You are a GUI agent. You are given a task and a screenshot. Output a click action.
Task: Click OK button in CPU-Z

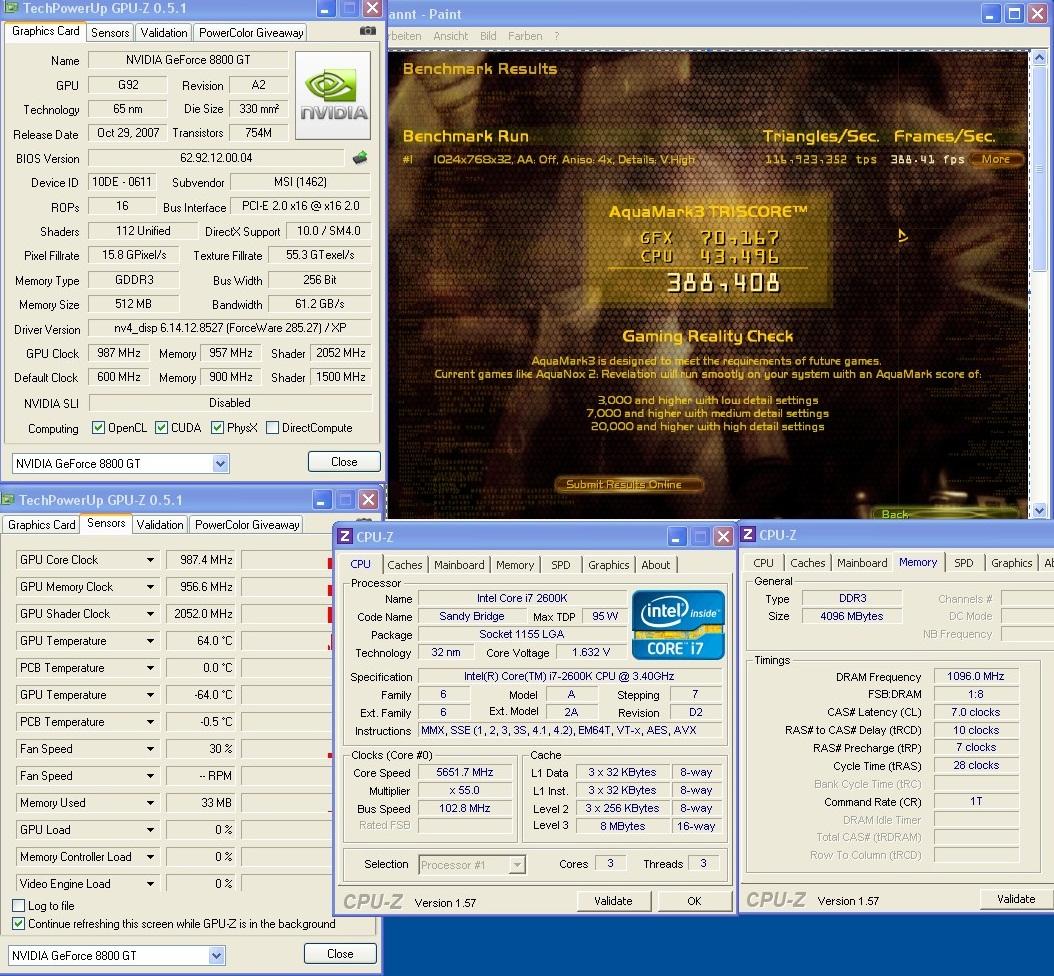point(694,901)
